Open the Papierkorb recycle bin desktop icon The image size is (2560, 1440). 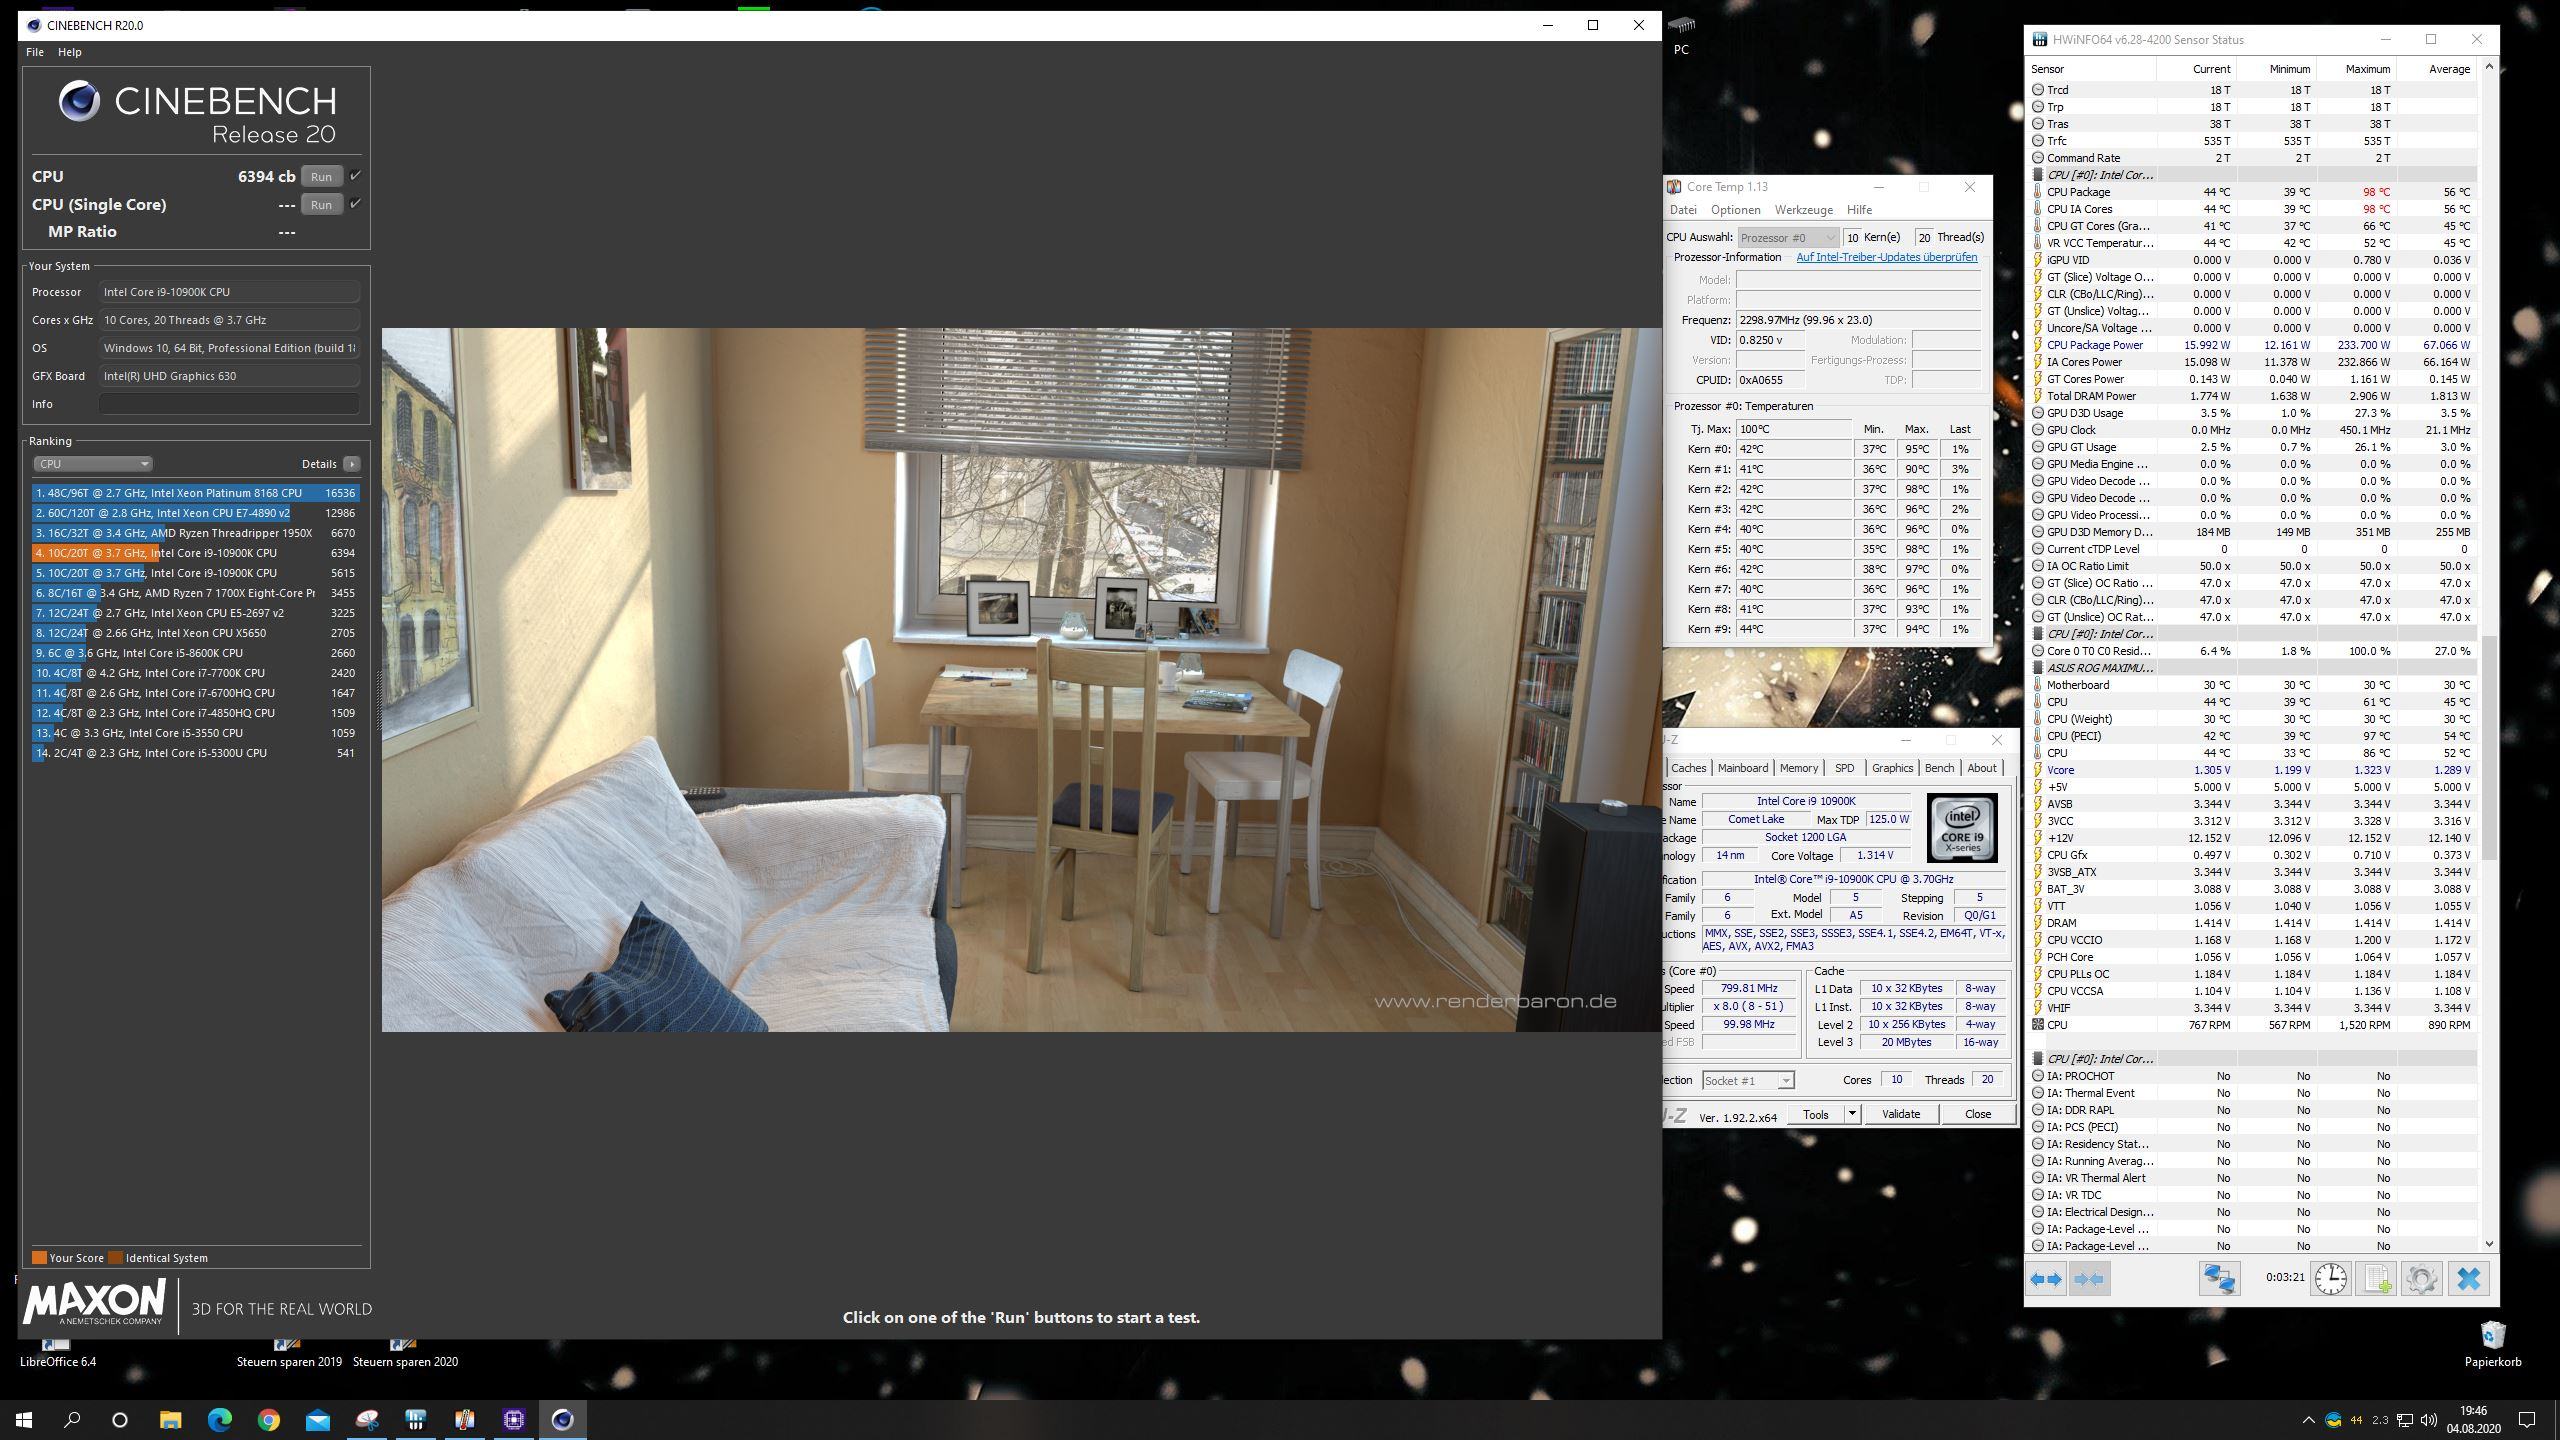click(x=2493, y=1343)
